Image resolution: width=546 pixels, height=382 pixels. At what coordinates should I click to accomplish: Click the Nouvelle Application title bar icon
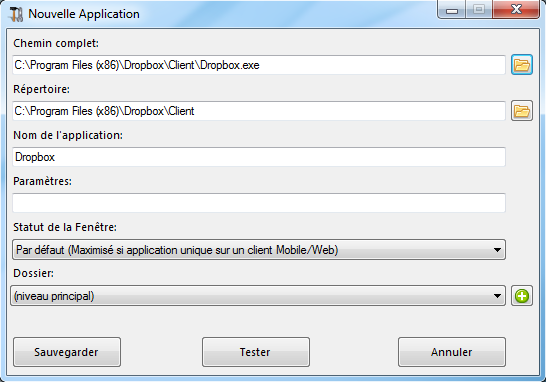pyautogui.click(x=16, y=14)
